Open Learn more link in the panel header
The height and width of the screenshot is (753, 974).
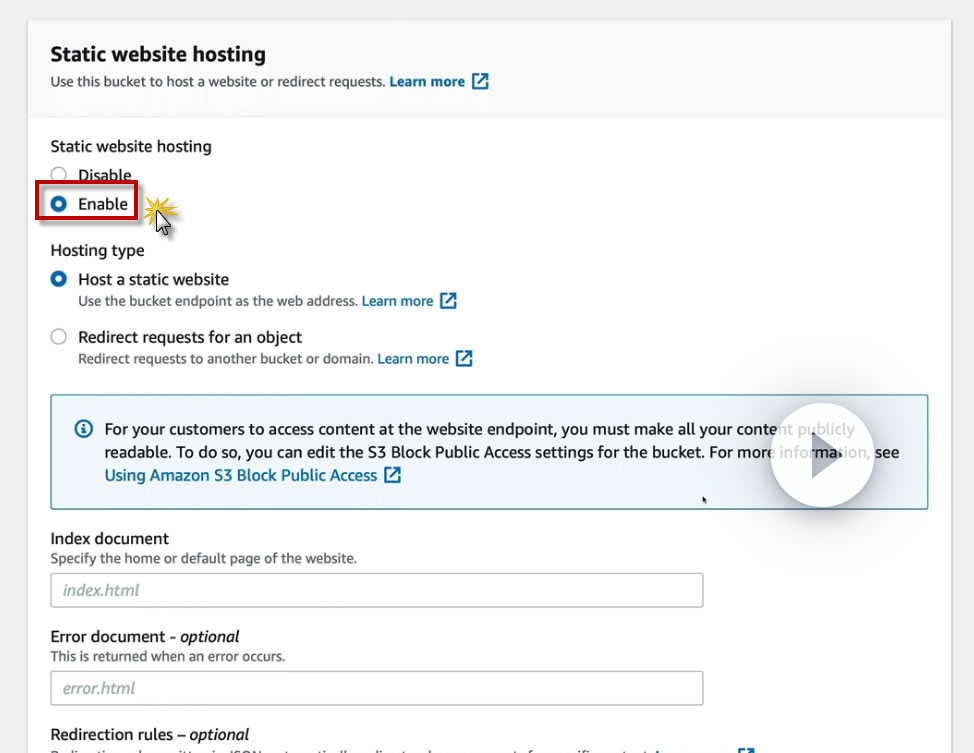(x=427, y=82)
